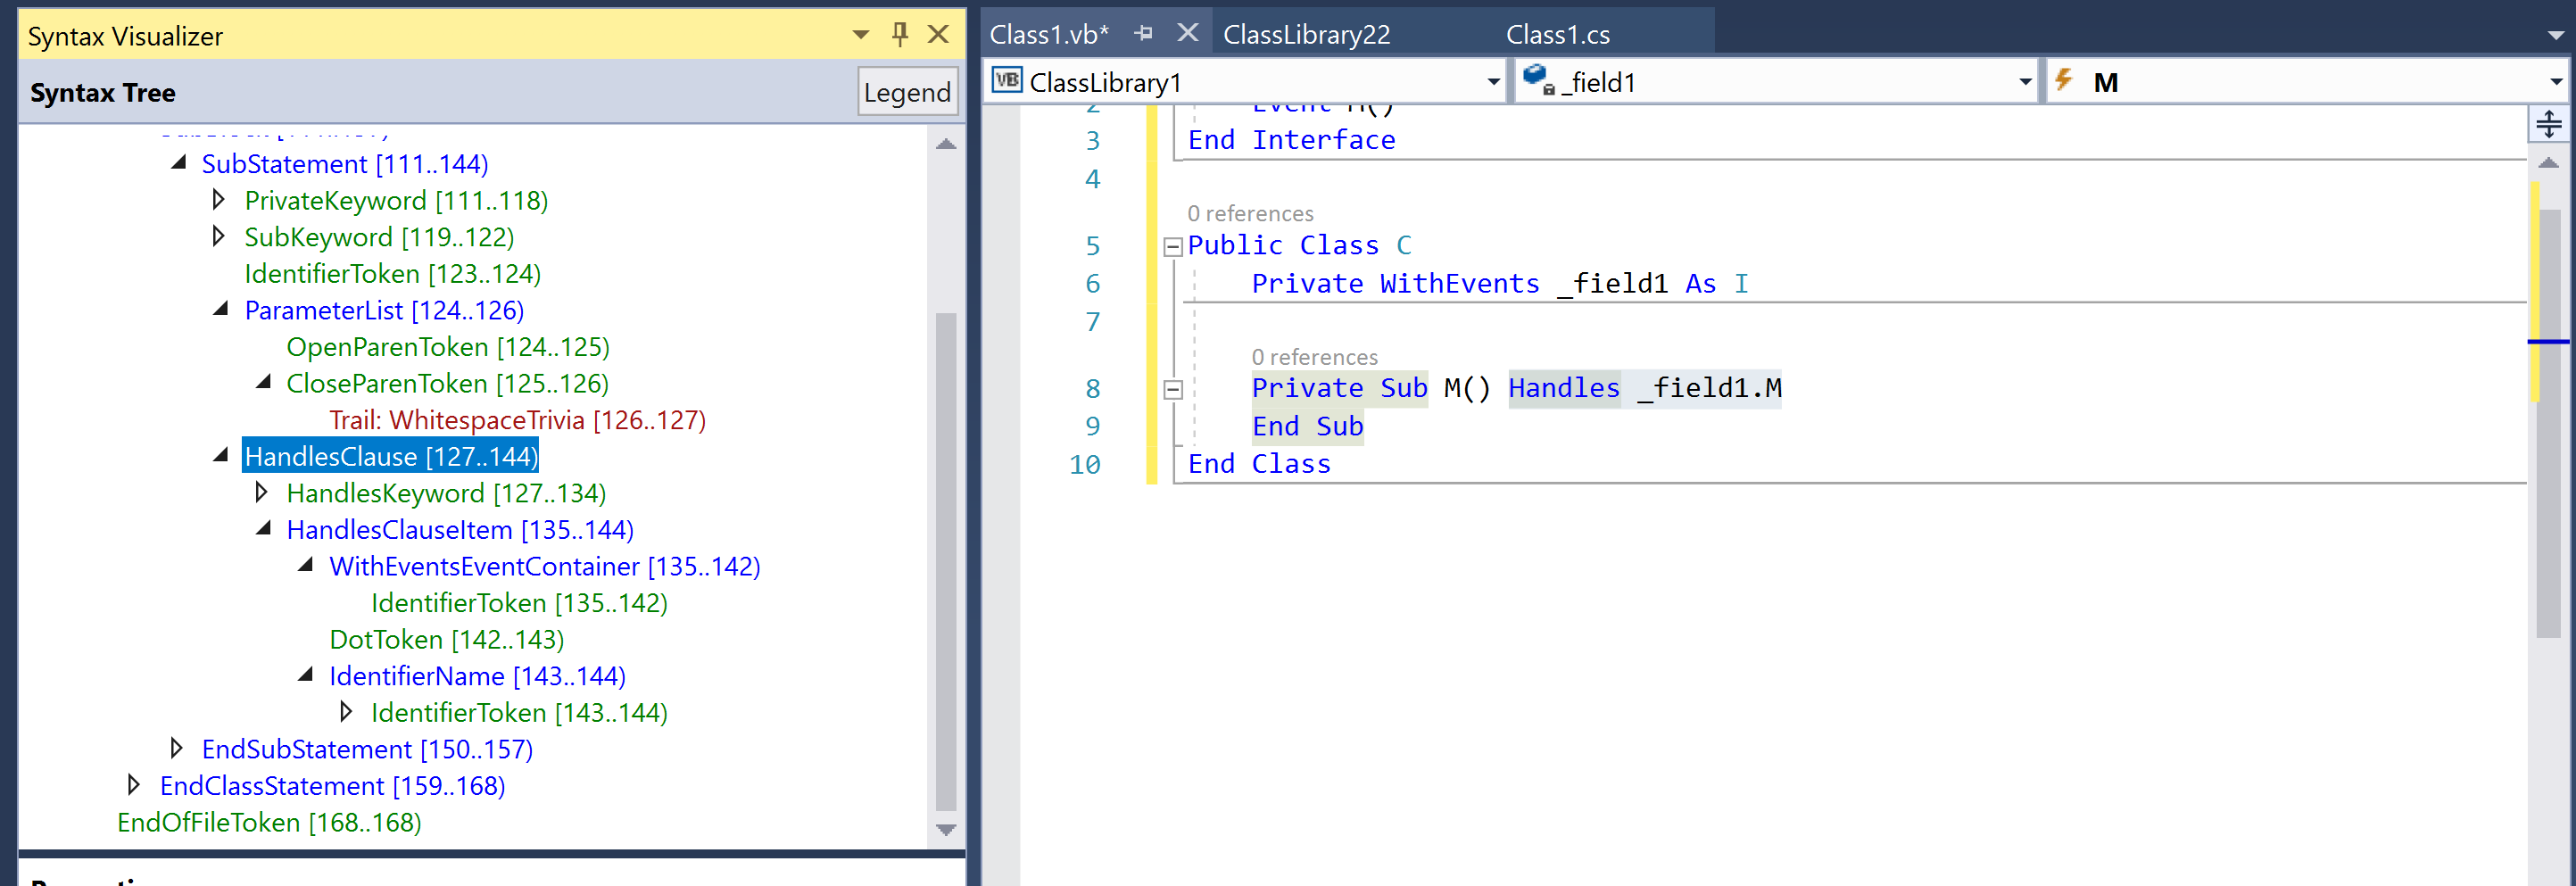Switch to the Class1.cs tab

[1558, 33]
